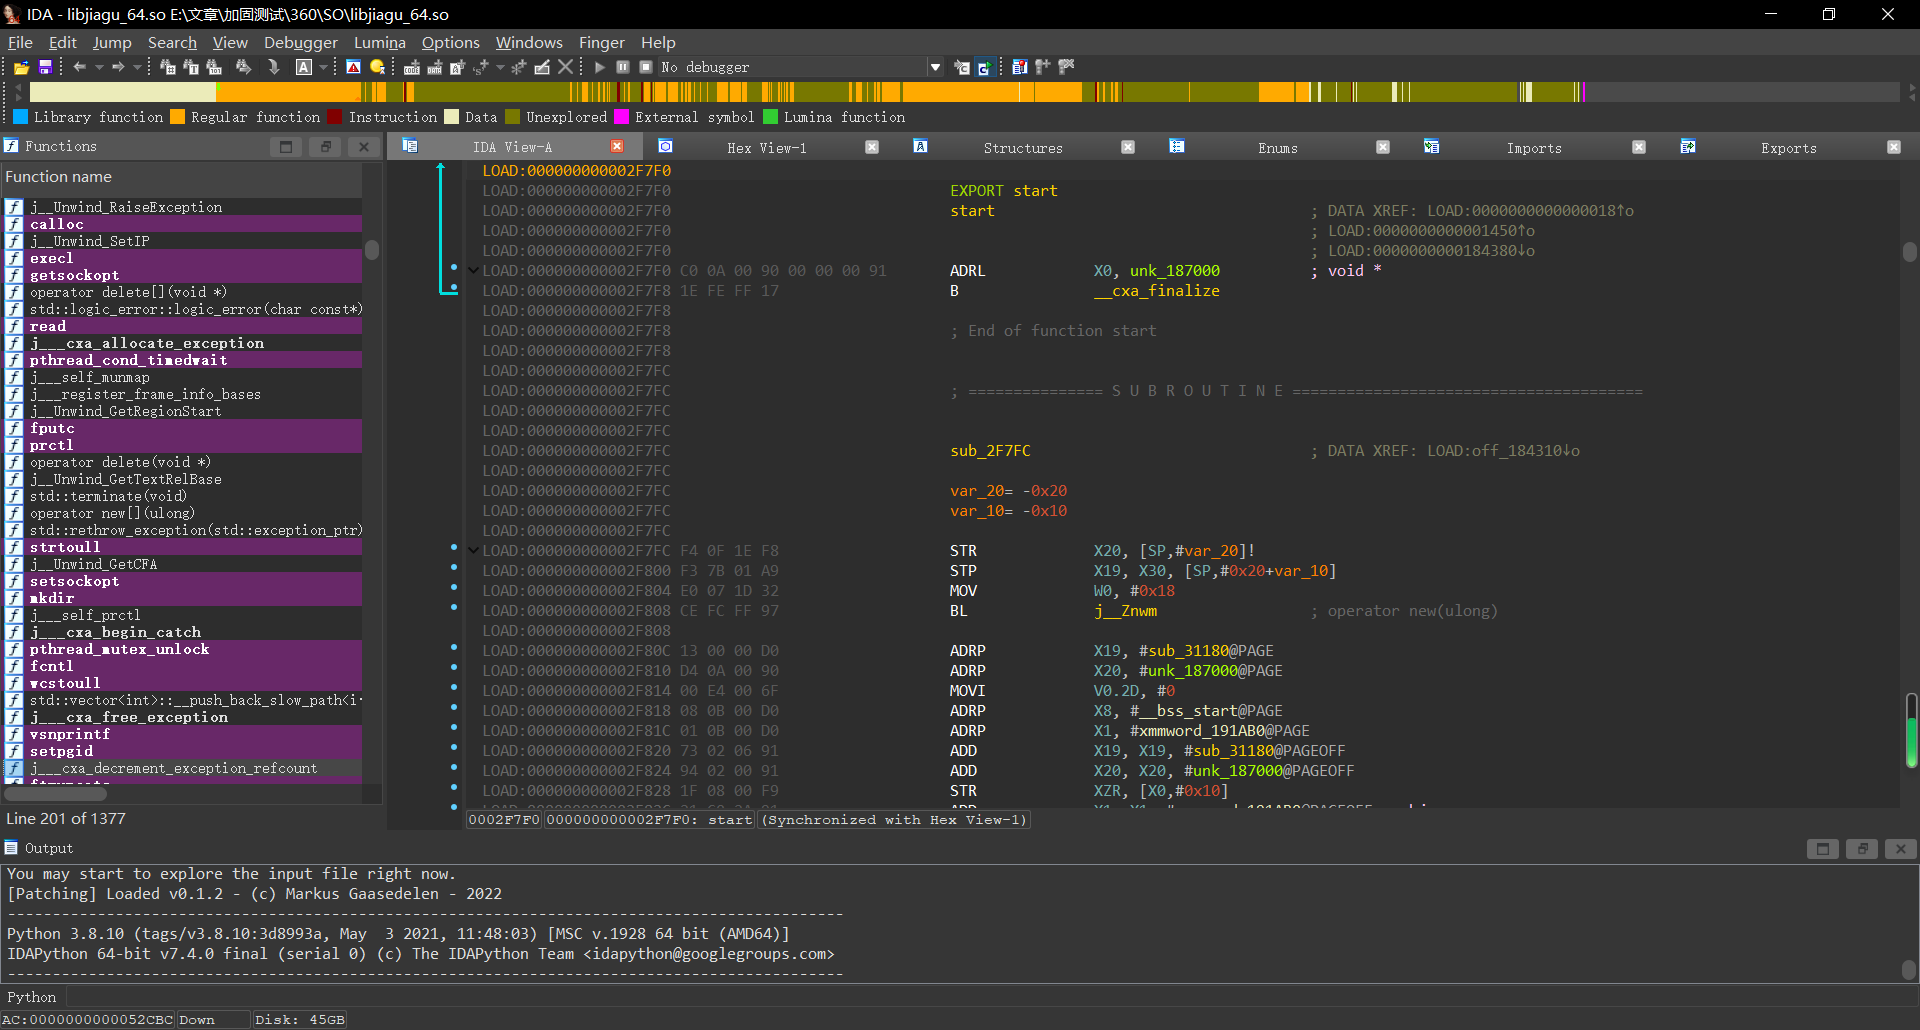Toggle breakpoint dot at line 2F808 BL

(x=454, y=608)
